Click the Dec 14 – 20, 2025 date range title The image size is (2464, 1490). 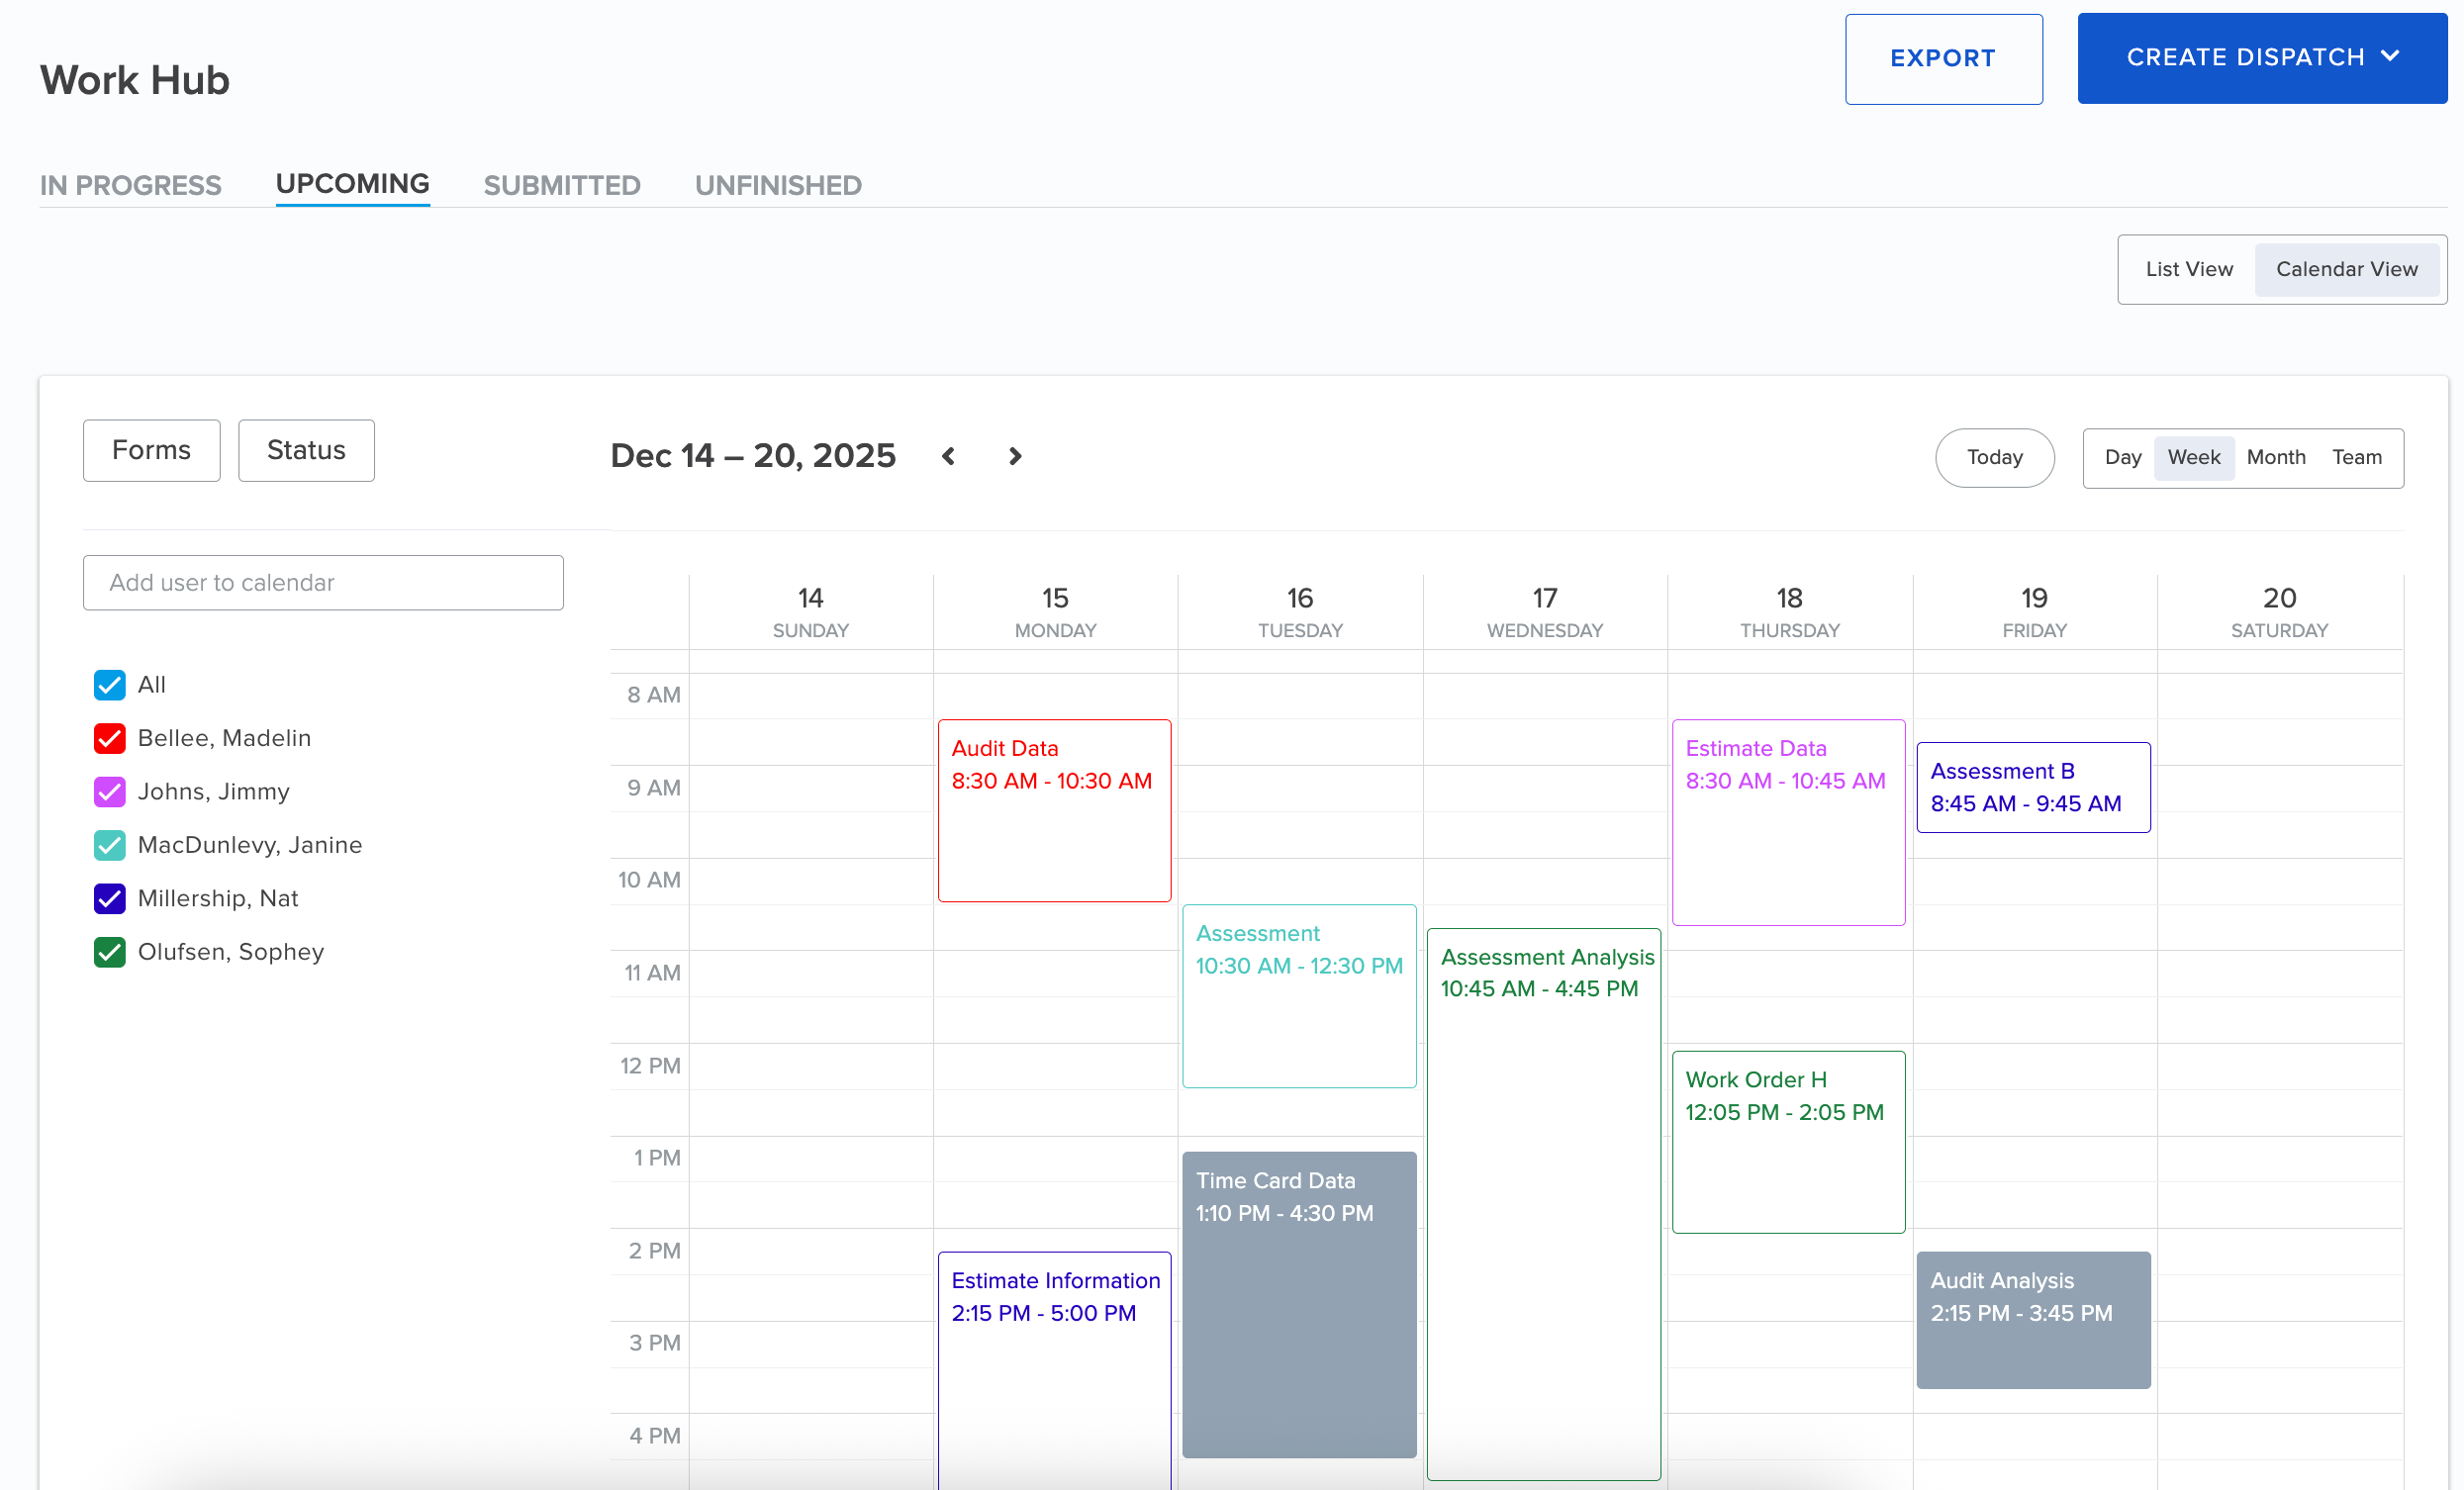tap(752, 456)
